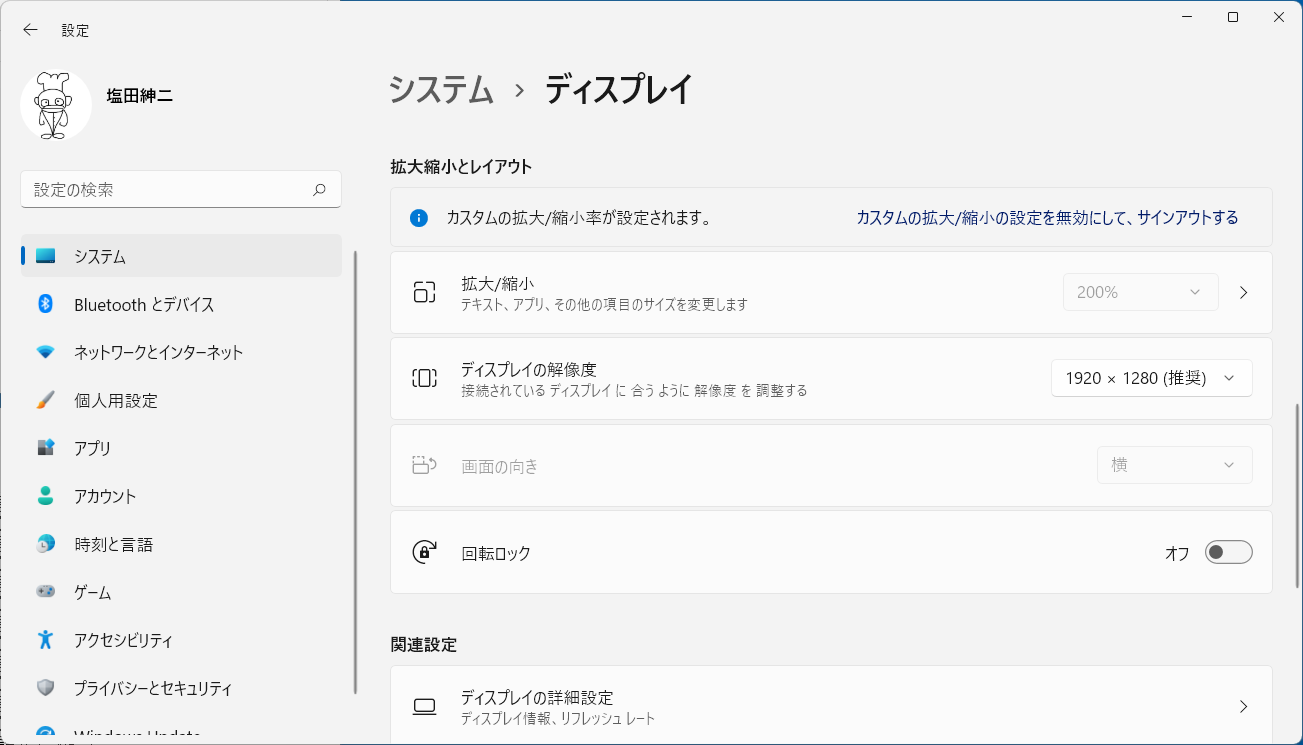Open the アクセシビリティ settings page
Screen dimensions: 1303x745
181,640
